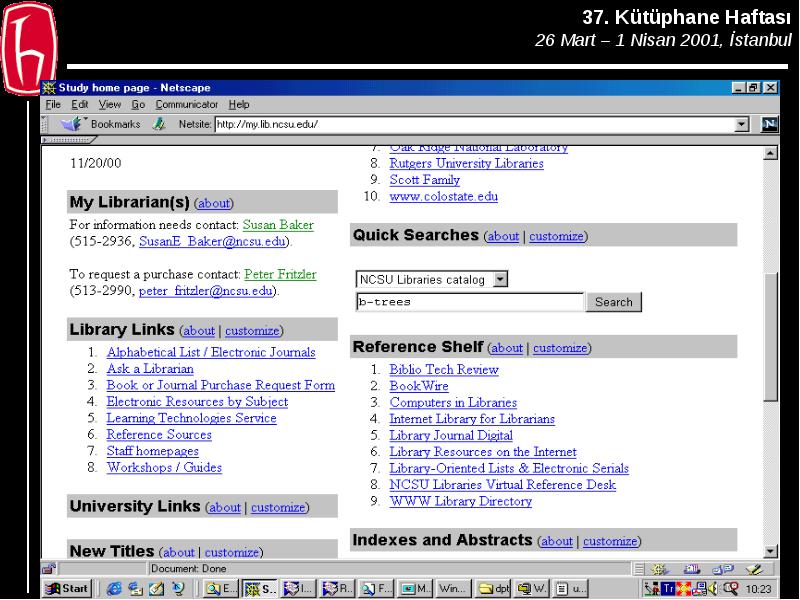Open Library Journal Digital link

click(451, 435)
